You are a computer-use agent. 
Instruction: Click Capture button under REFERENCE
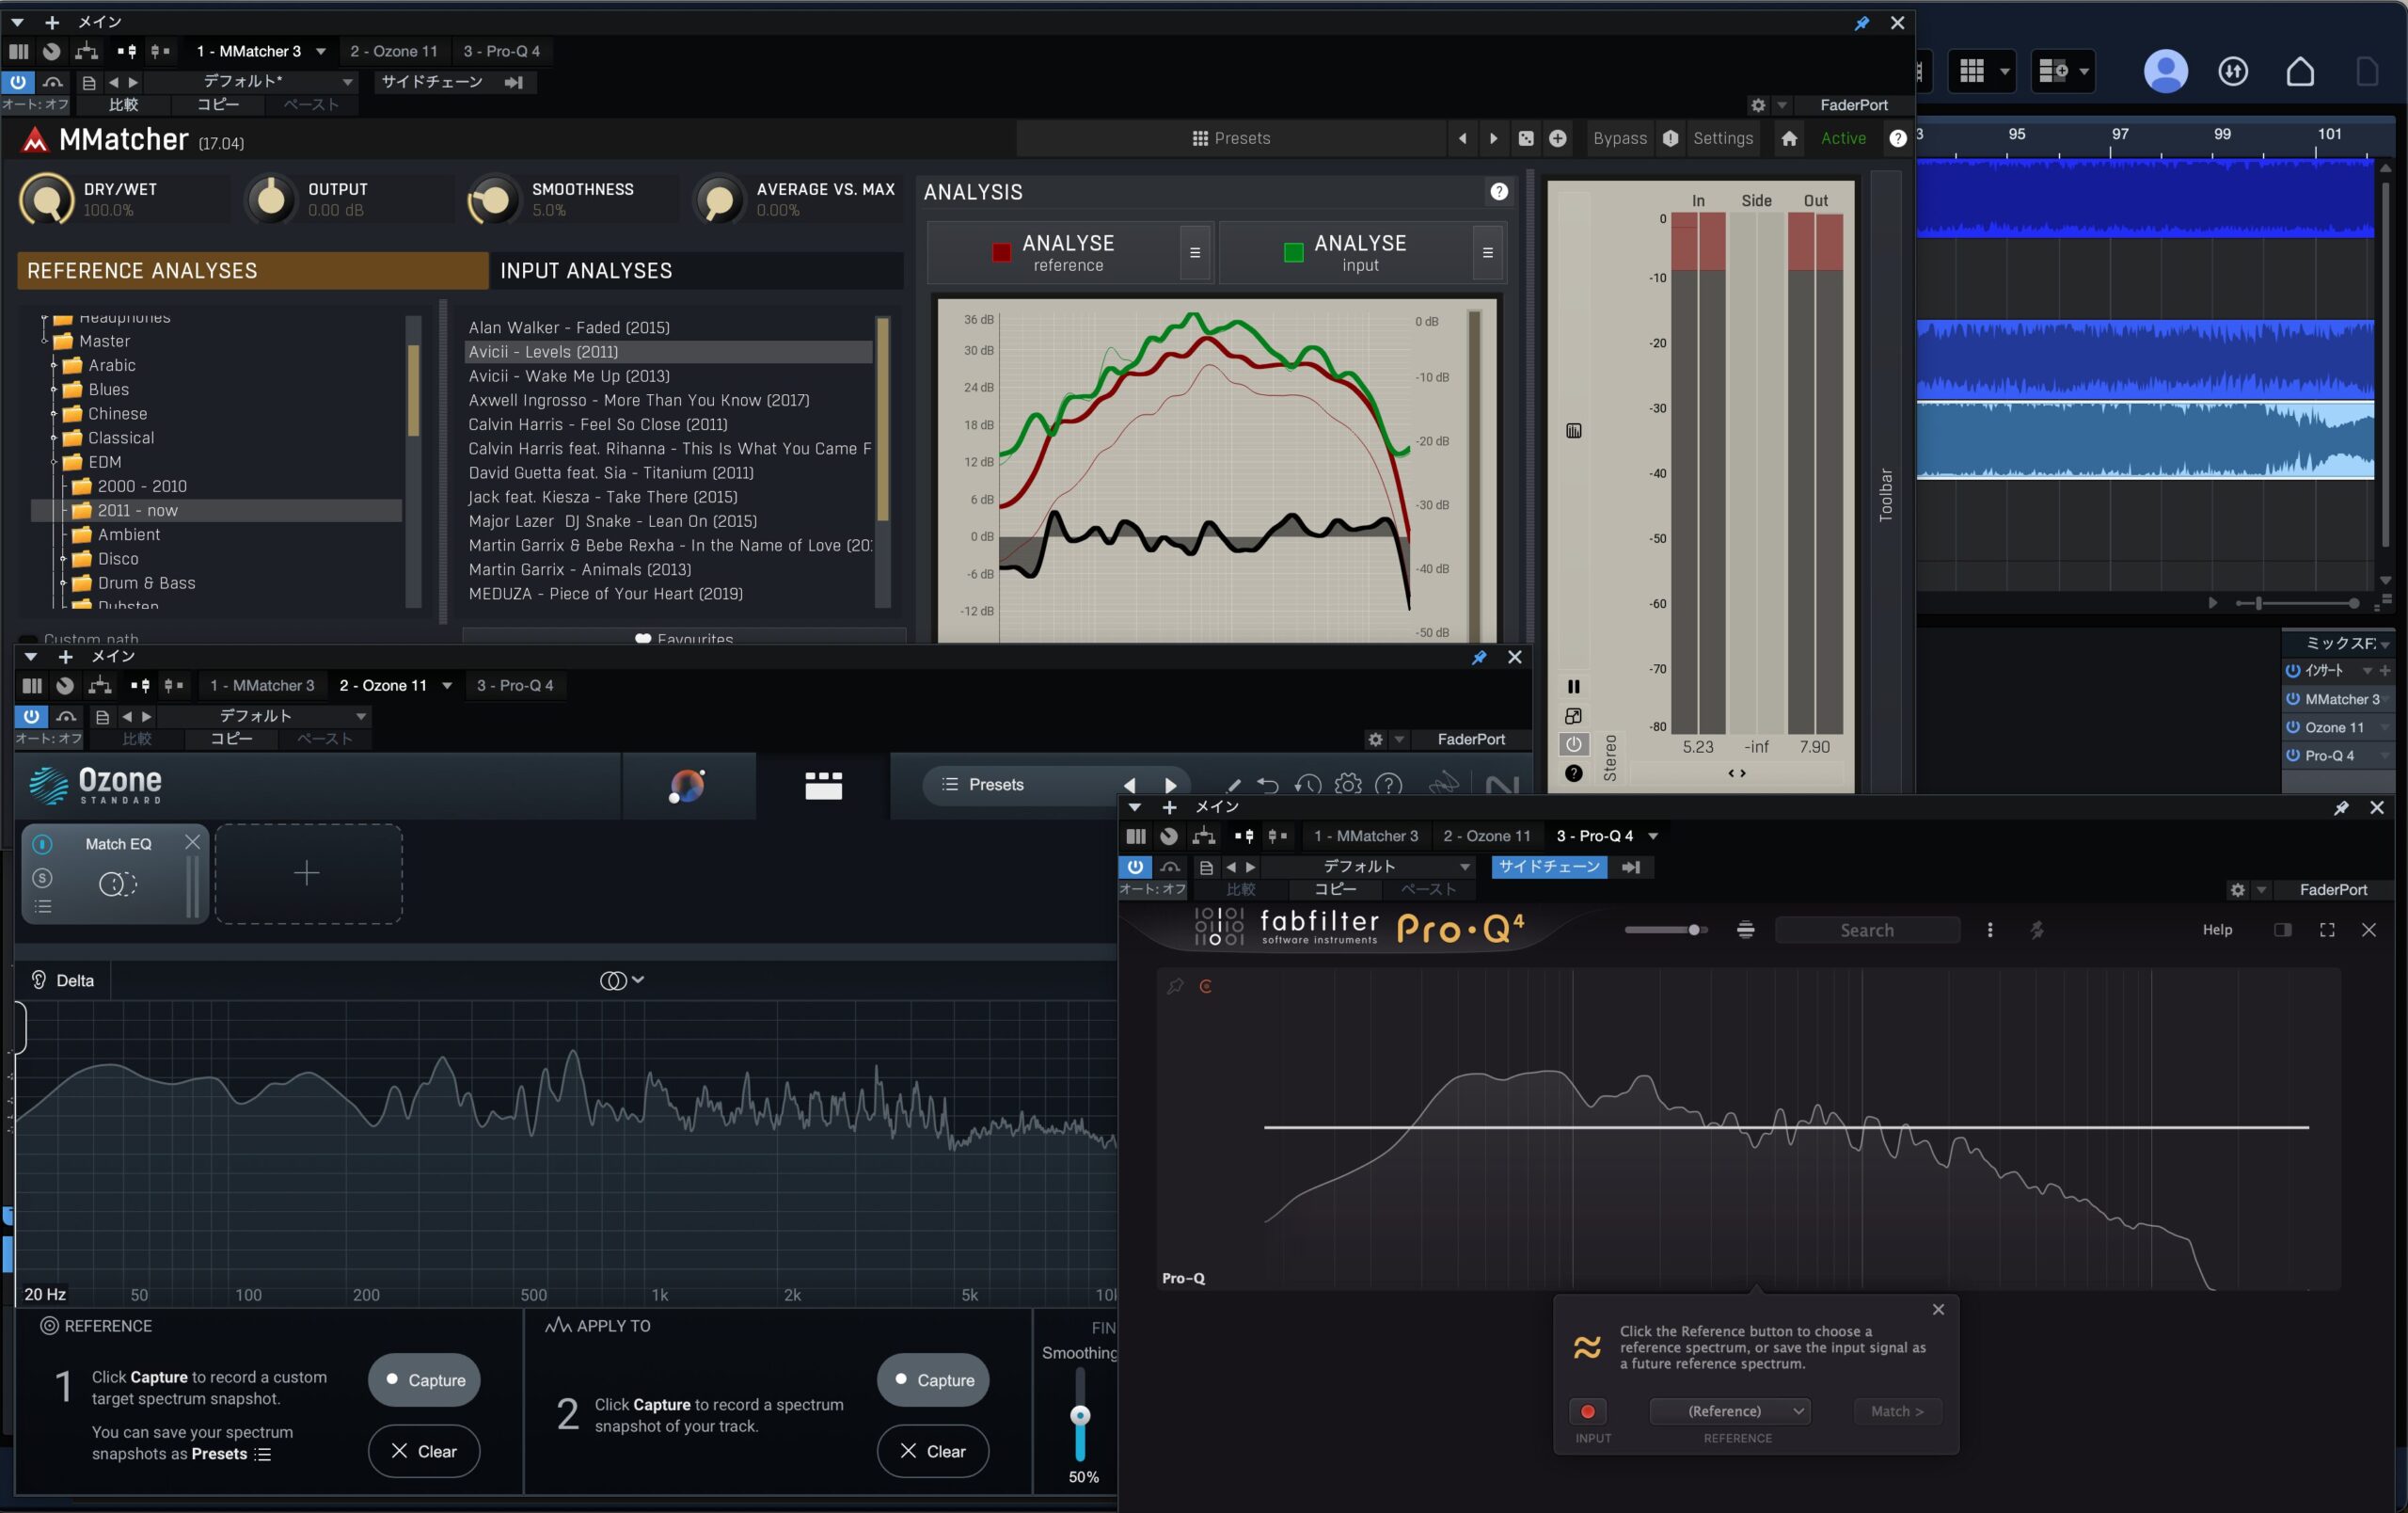[x=424, y=1380]
